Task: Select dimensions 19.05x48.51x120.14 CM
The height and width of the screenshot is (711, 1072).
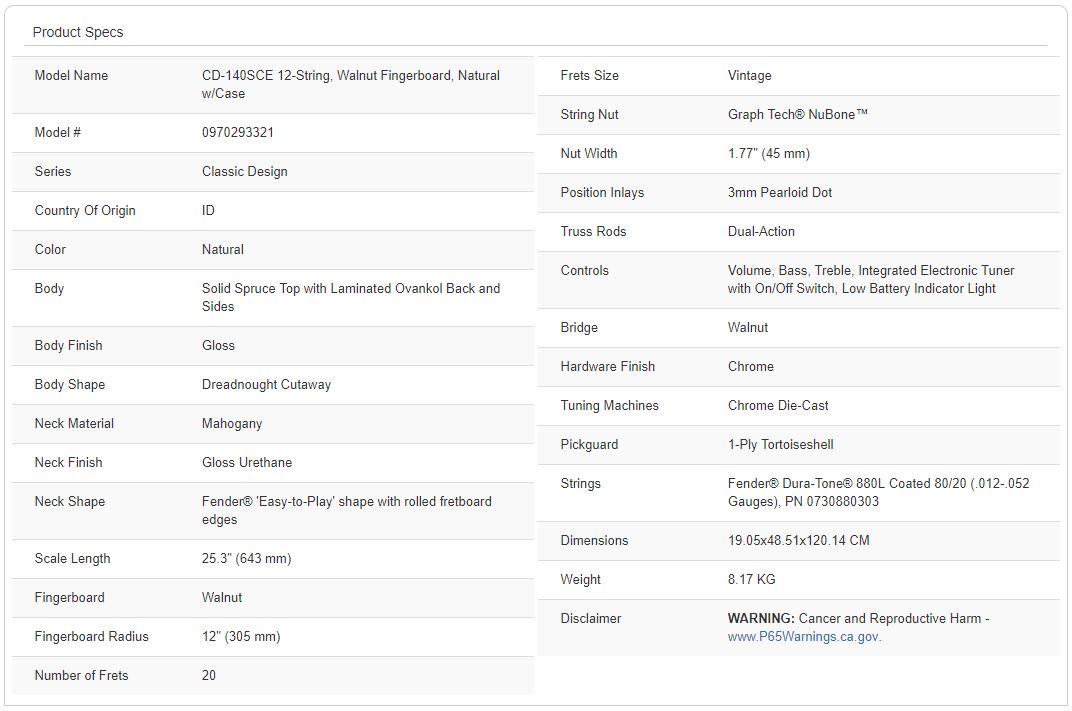Action: click(x=799, y=541)
